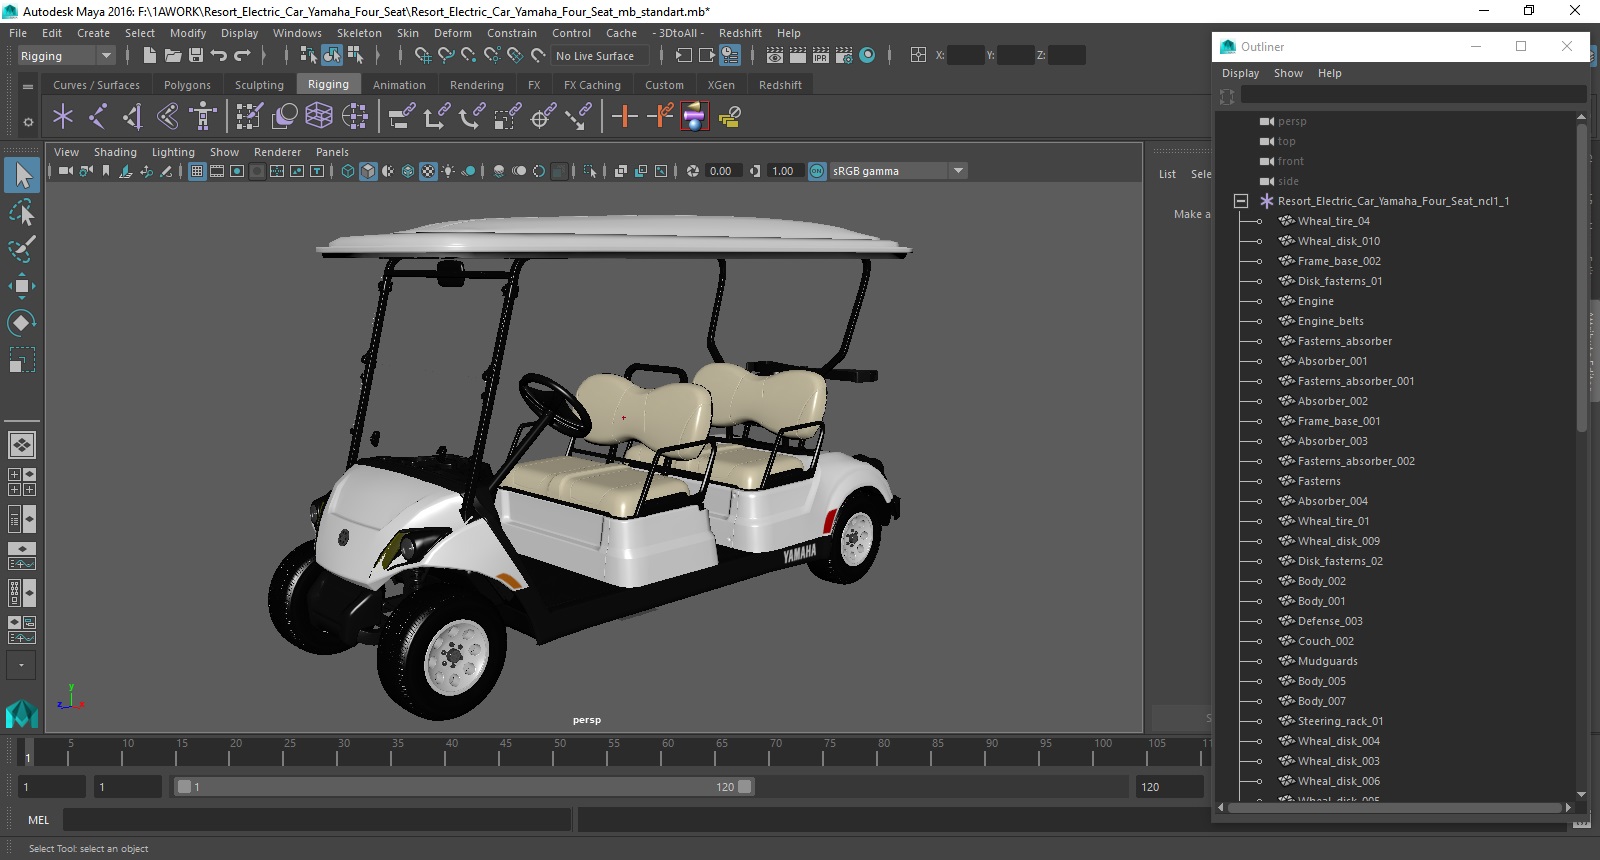Activate the Move tool in the toolbox
This screenshot has height=860, width=1600.
tap(22, 286)
